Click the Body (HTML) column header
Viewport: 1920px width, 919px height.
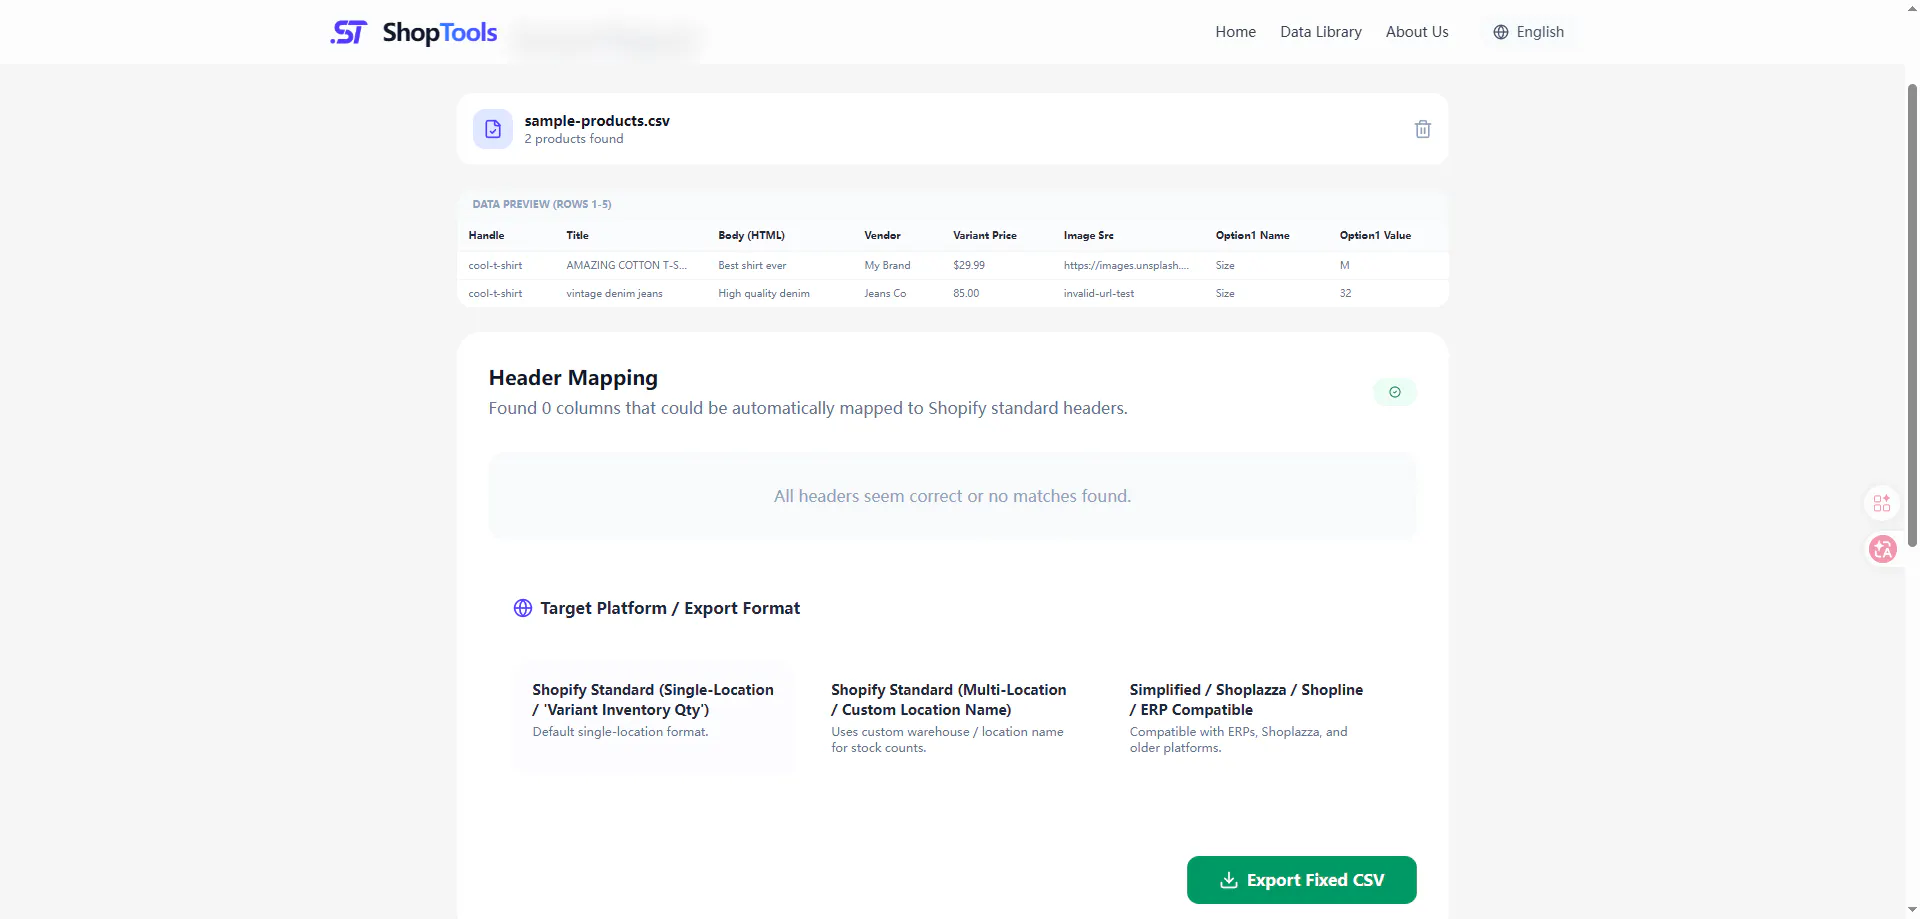(x=751, y=235)
